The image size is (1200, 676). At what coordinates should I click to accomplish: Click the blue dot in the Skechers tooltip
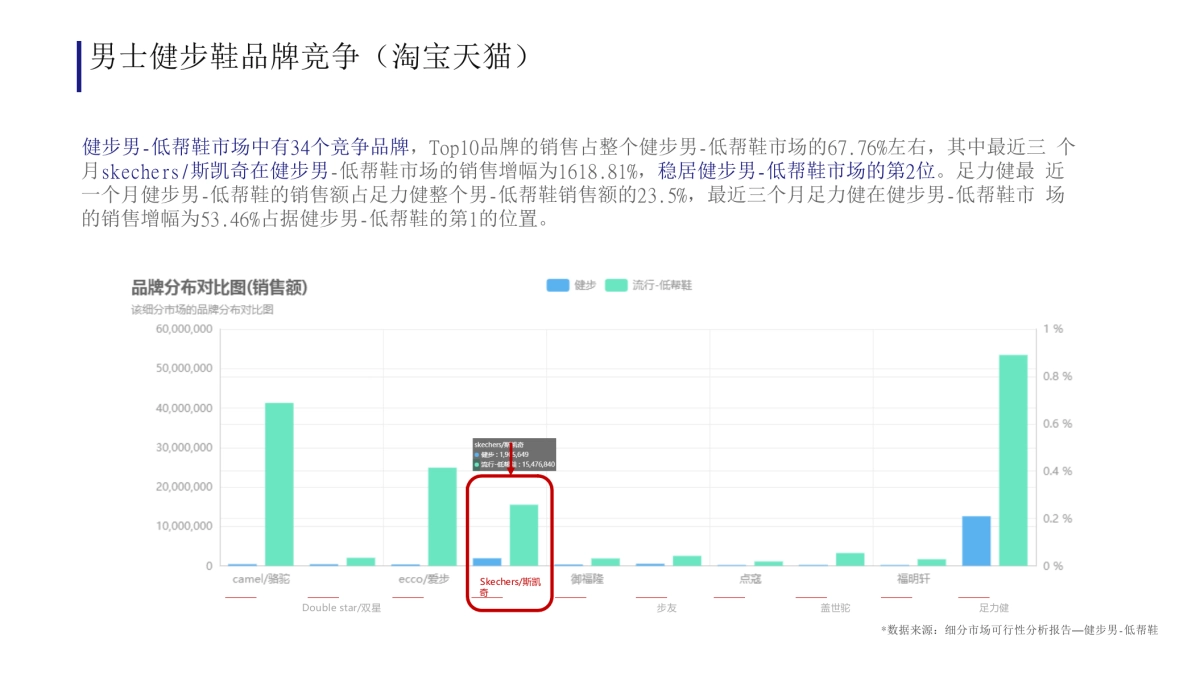tap(477, 453)
